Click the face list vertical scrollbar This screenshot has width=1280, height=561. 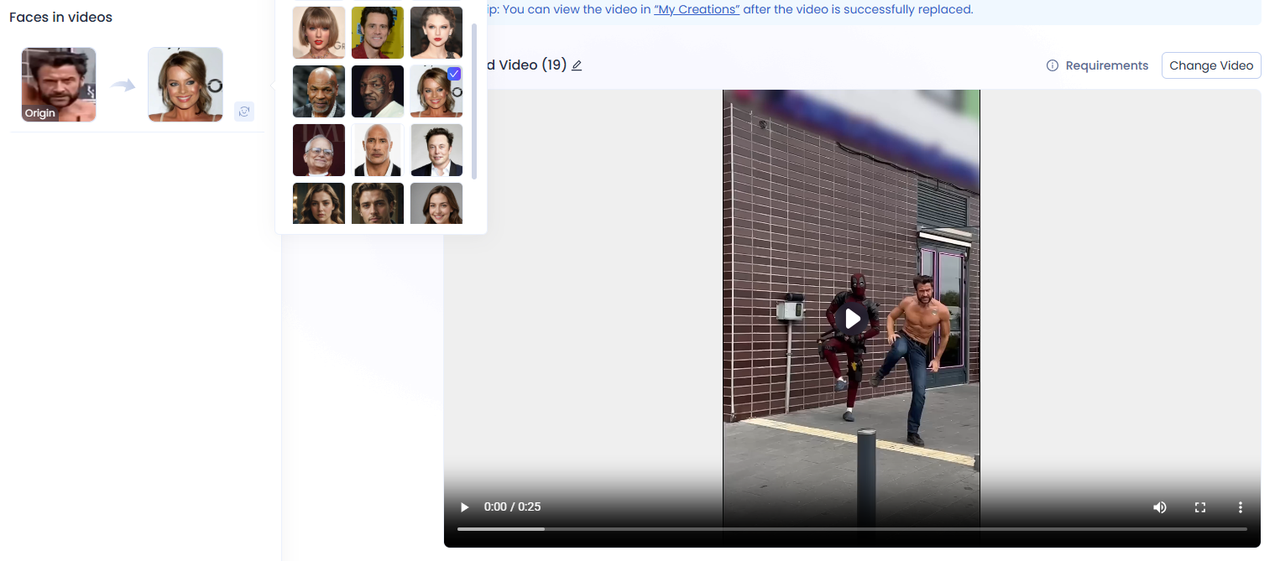(x=474, y=100)
